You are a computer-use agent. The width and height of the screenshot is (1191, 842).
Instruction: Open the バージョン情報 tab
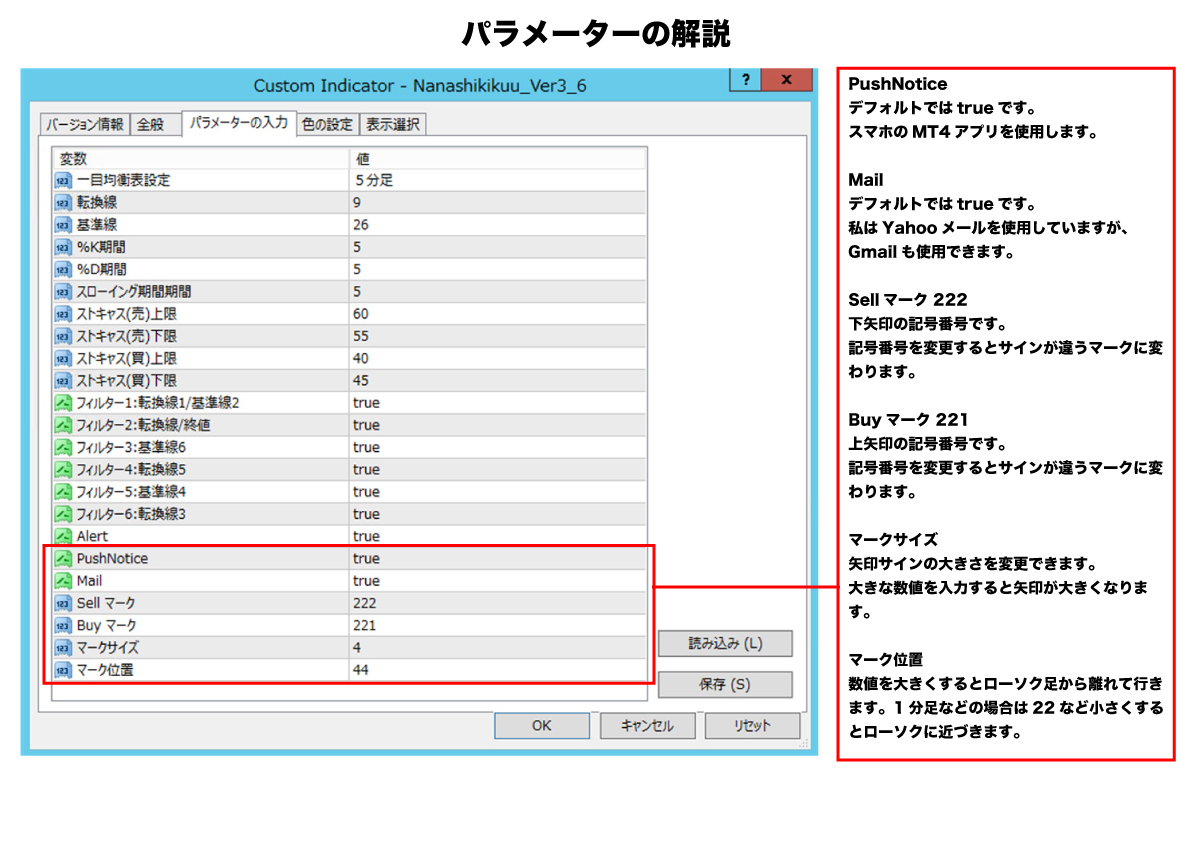point(84,125)
